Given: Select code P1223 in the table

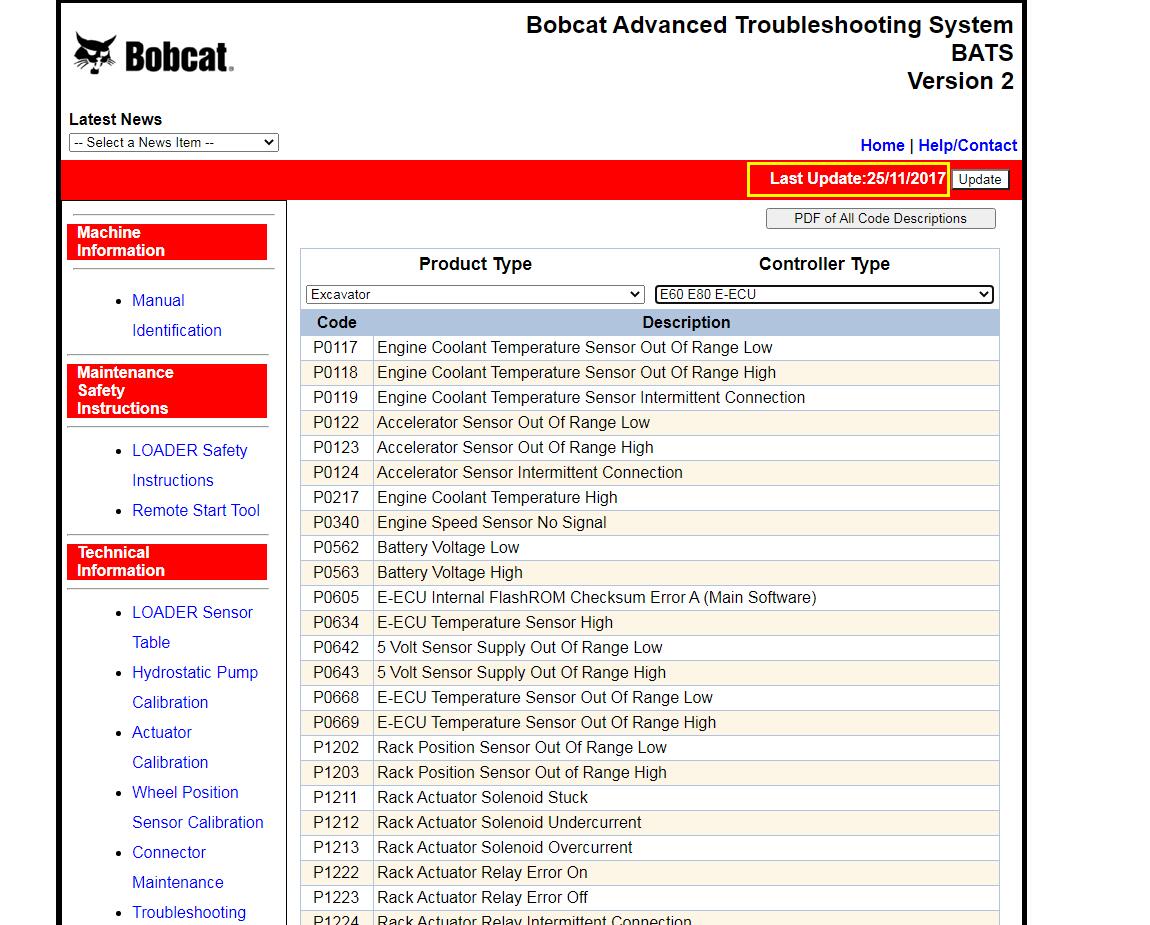Looking at the screenshot, I should point(336,897).
